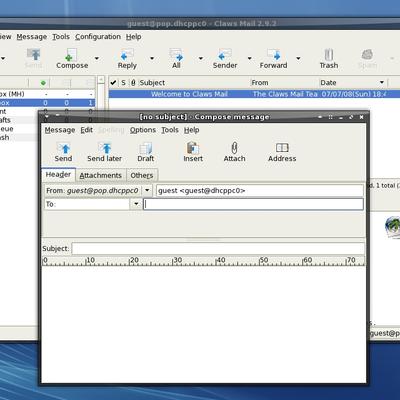Switch to the Header tab
This screenshot has height=400, width=400.
[58, 175]
